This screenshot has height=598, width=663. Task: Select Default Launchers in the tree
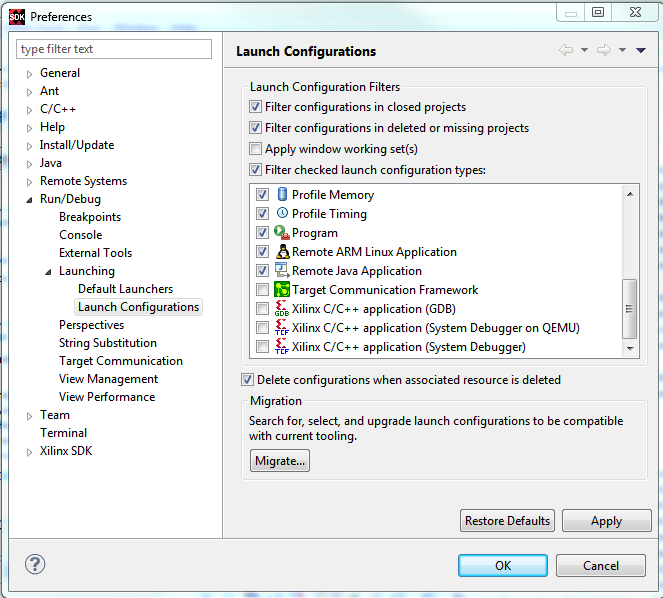coord(126,289)
